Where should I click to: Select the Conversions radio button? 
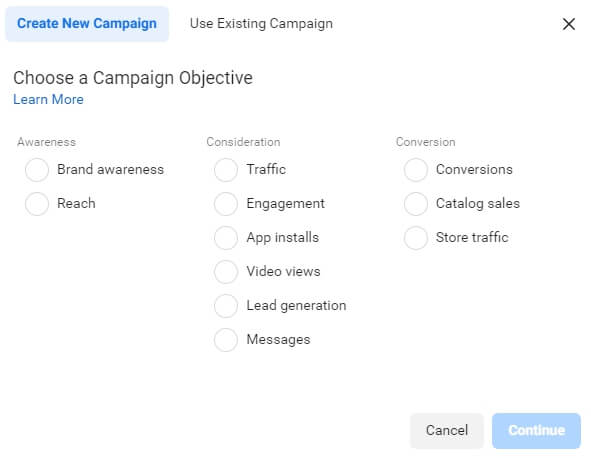click(416, 170)
